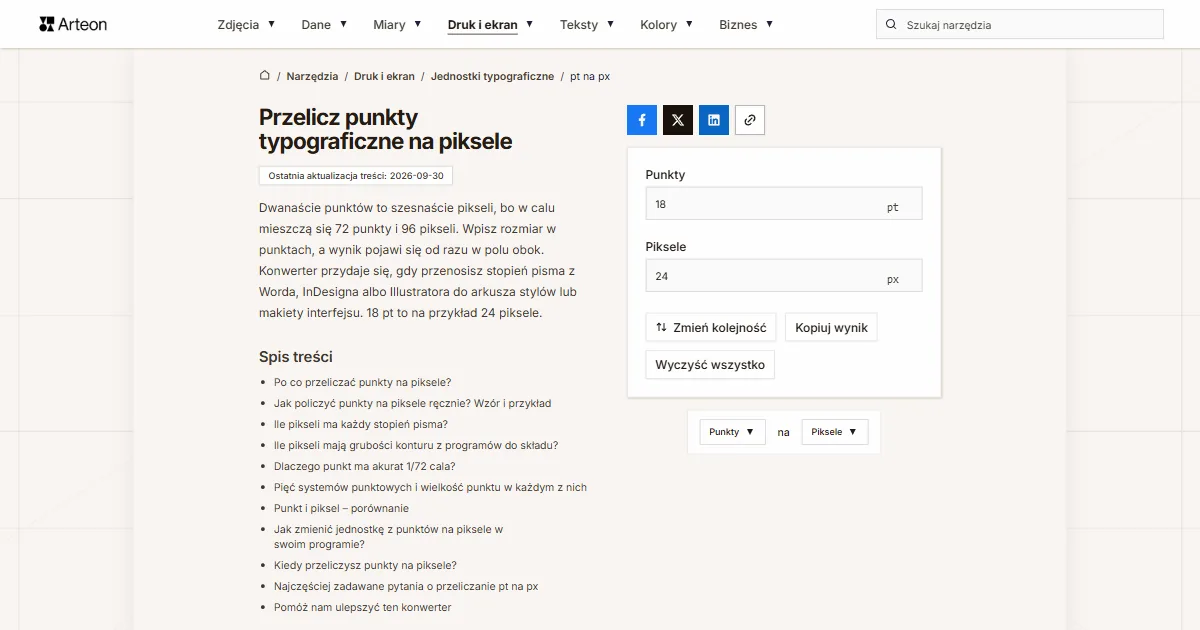The height and width of the screenshot is (630, 1200).
Task: Click the Zmień kolejność button
Action: point(710,327)
